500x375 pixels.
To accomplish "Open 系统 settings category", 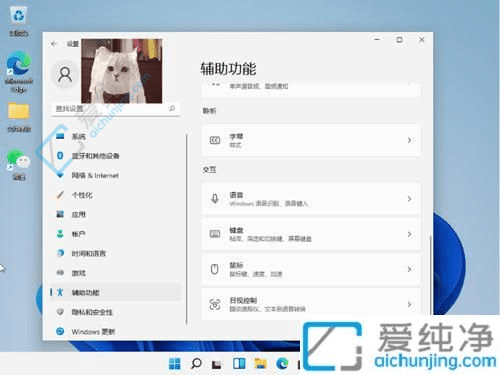I will (x=115, y=136).
